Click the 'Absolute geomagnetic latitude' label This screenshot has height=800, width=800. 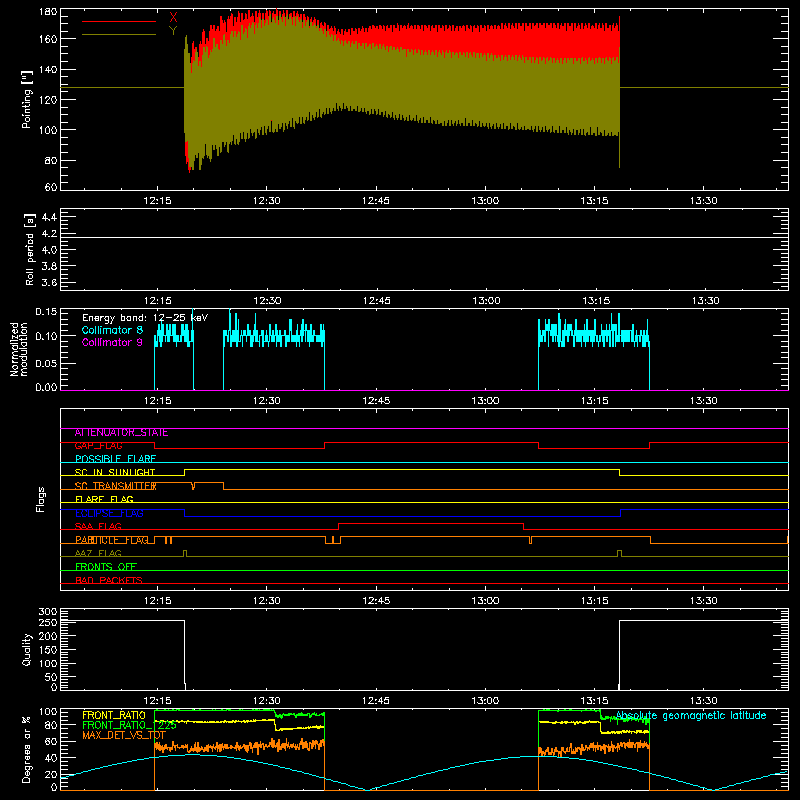coord(691,716)
